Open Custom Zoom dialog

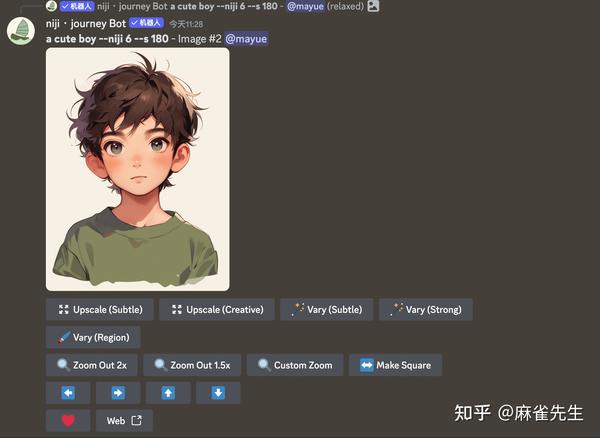pyautogui.click(x=295, y=365)
